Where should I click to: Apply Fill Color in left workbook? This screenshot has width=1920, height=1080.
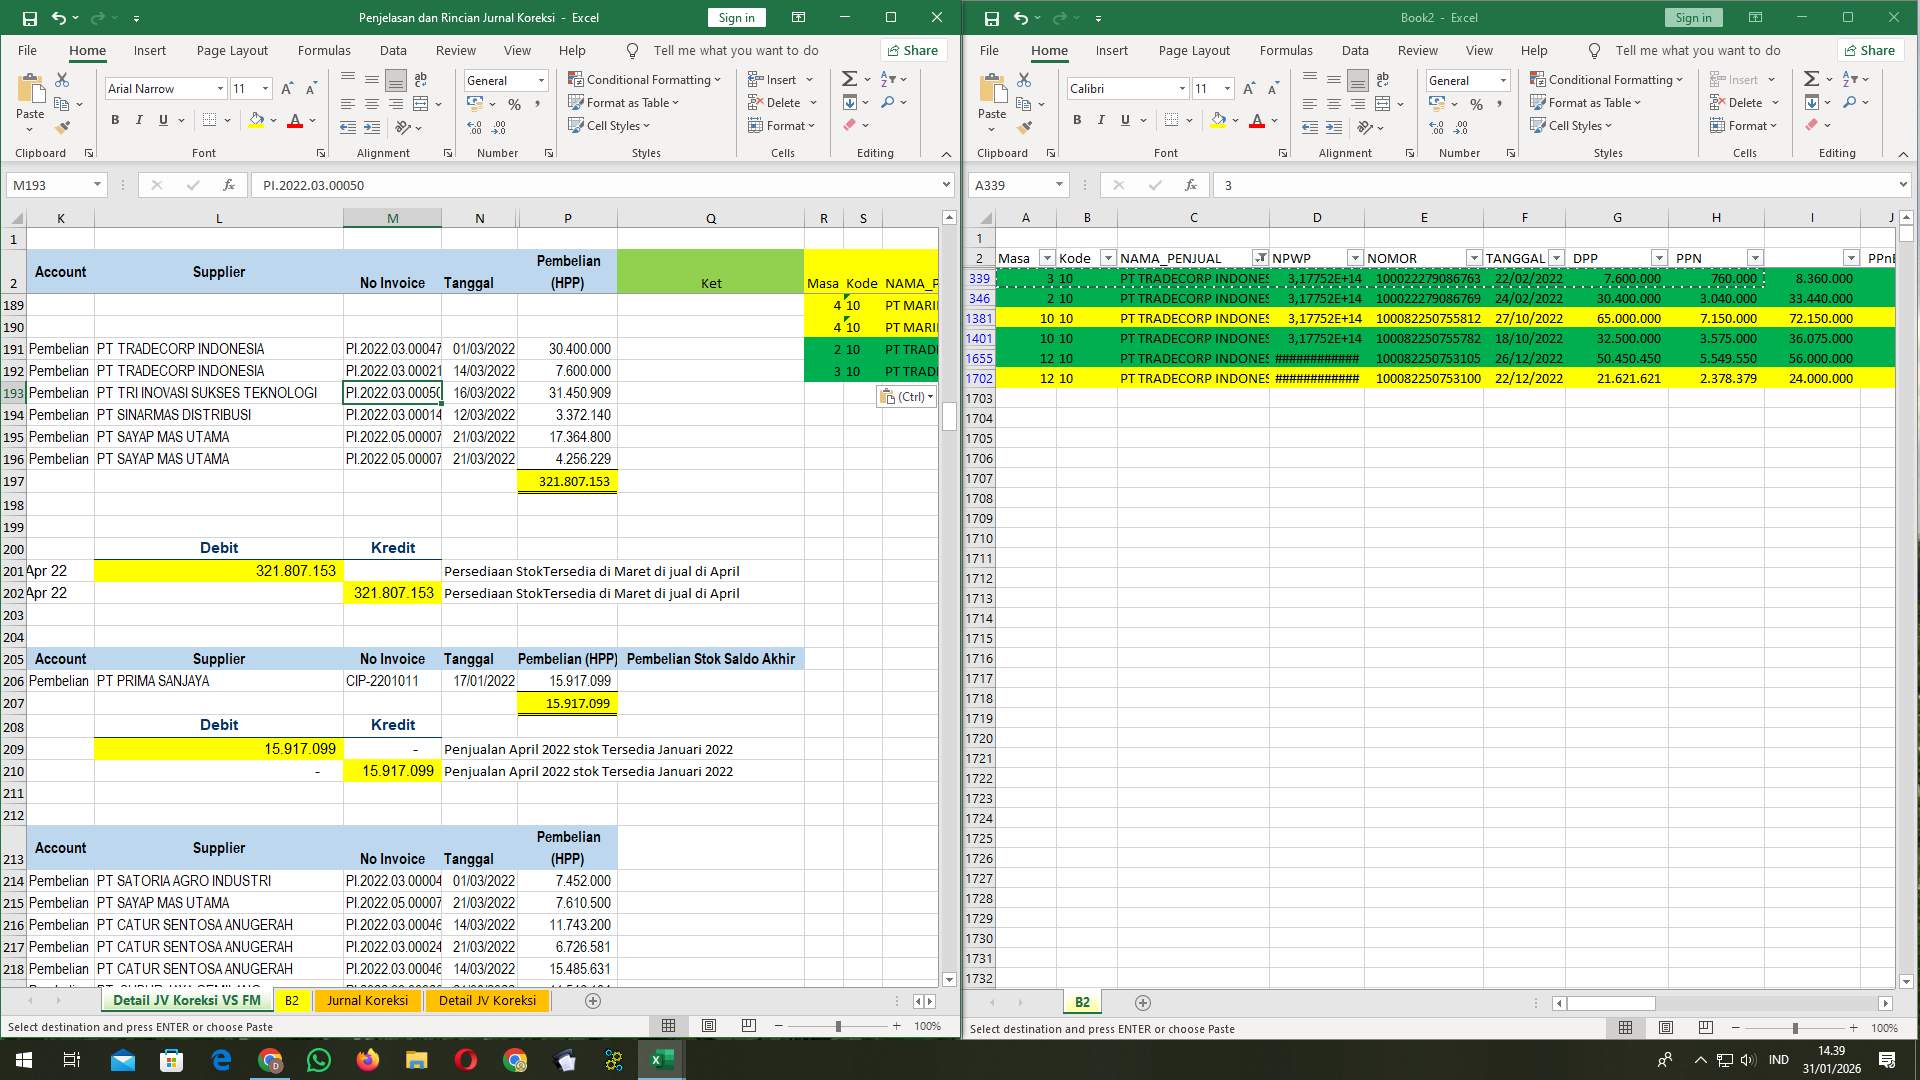pos(256,120)
